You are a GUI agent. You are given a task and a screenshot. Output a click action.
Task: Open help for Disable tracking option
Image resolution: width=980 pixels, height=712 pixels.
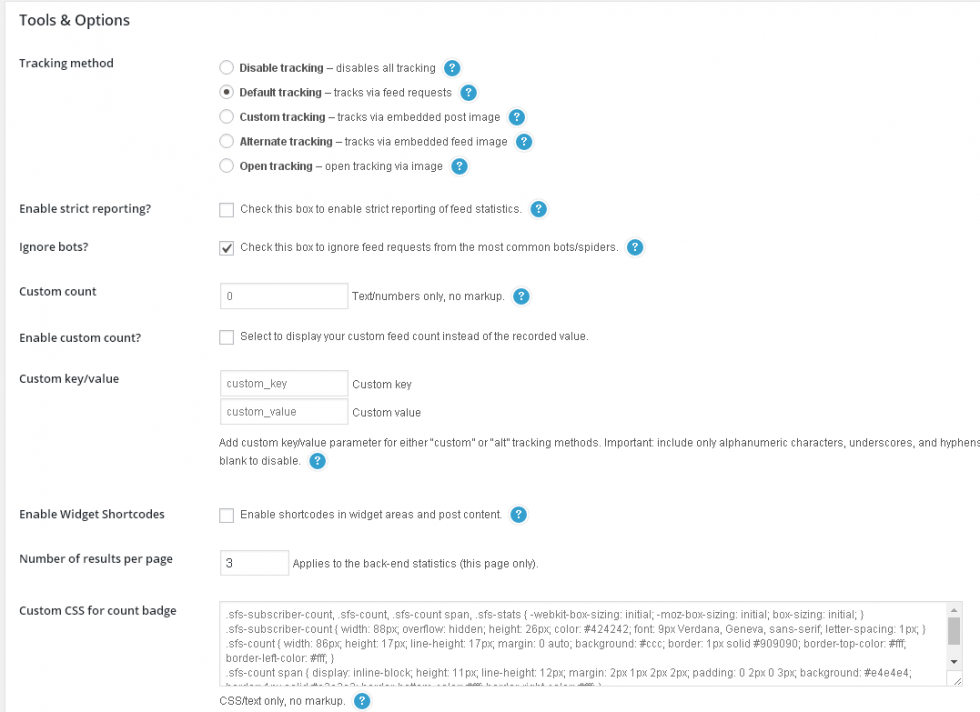pyautogui.click(x=454, y=67)
